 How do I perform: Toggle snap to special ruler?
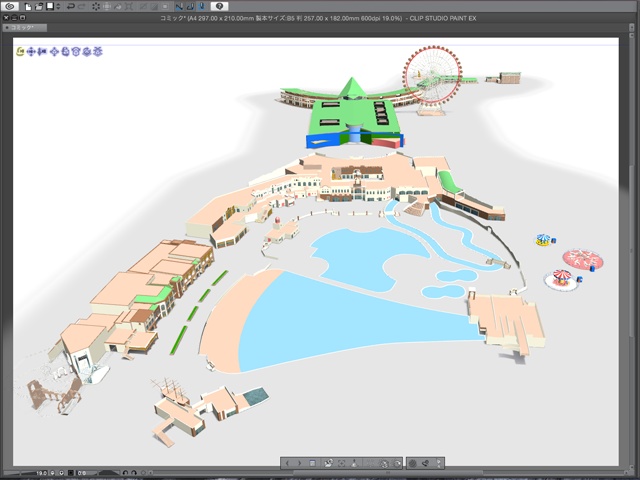(190, 6)
